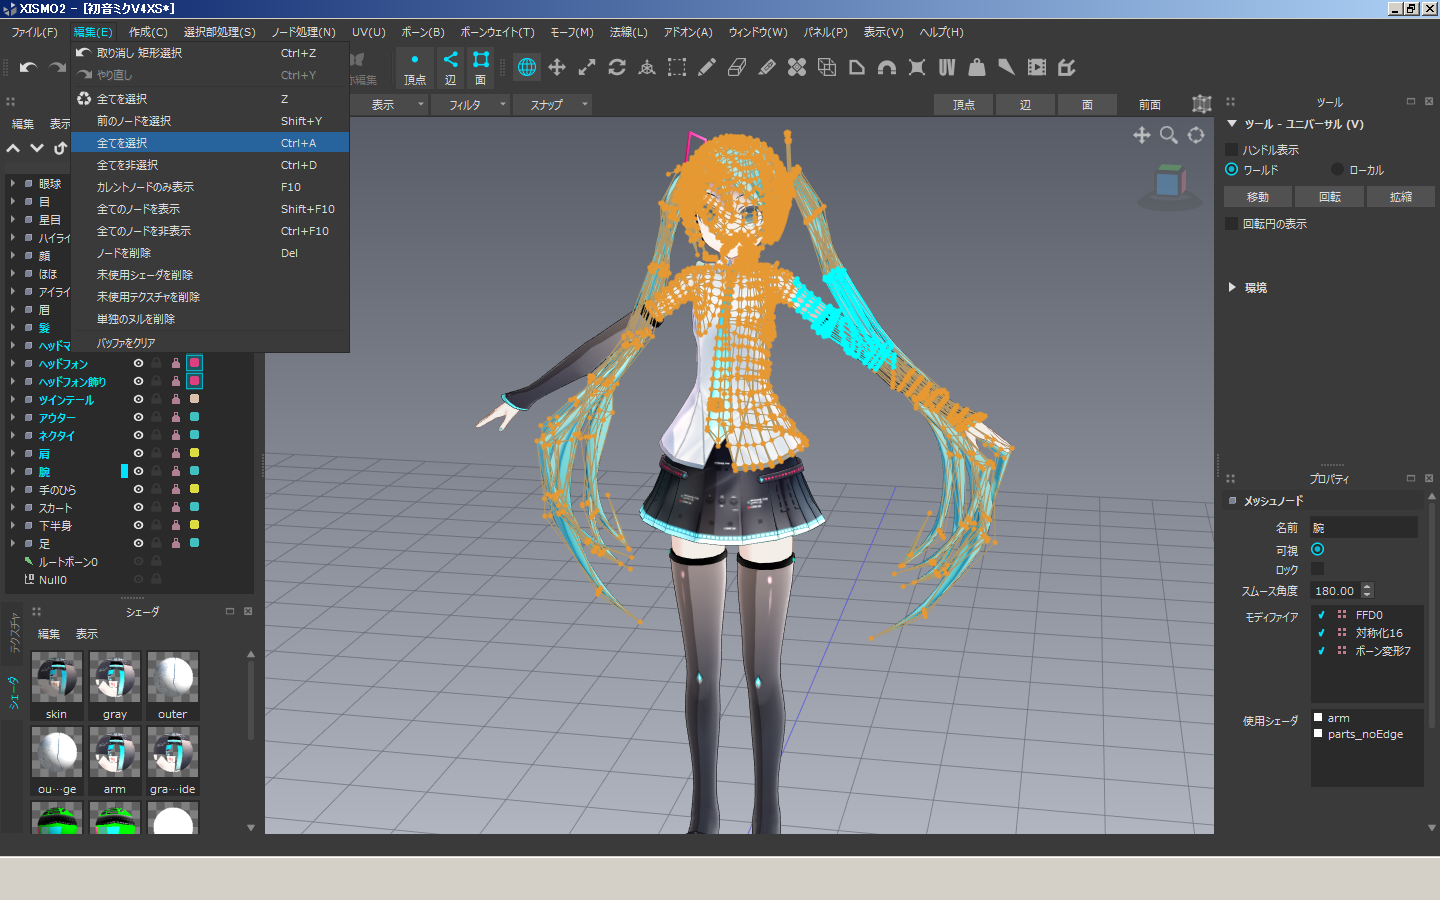Choose バッファをクリア menu entry
The width and height of the screenshot is (1440, 900).
[210, 343]
